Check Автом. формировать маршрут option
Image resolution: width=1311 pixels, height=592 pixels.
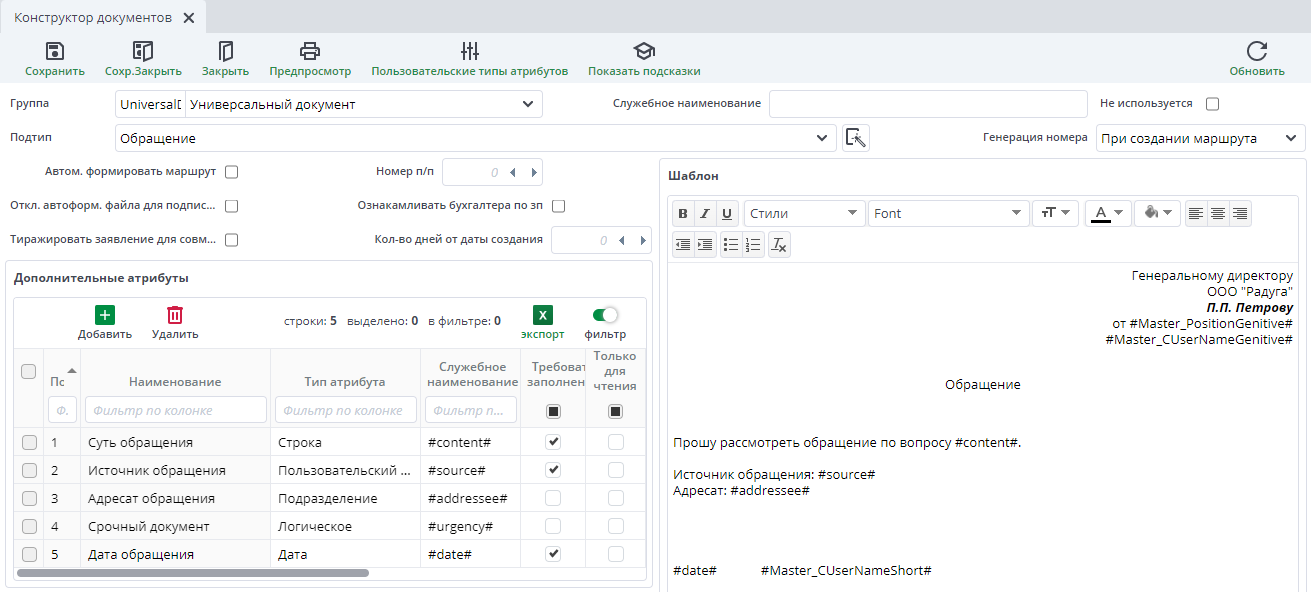coord(231,172)
